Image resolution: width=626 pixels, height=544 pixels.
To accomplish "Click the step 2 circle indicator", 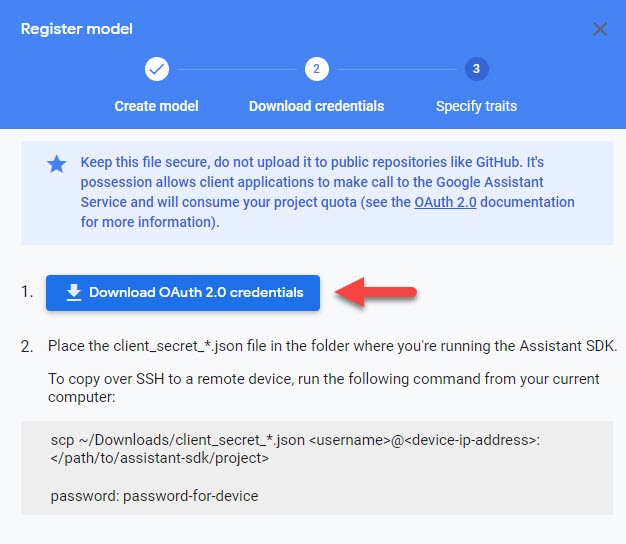I will tap(316, 69).
